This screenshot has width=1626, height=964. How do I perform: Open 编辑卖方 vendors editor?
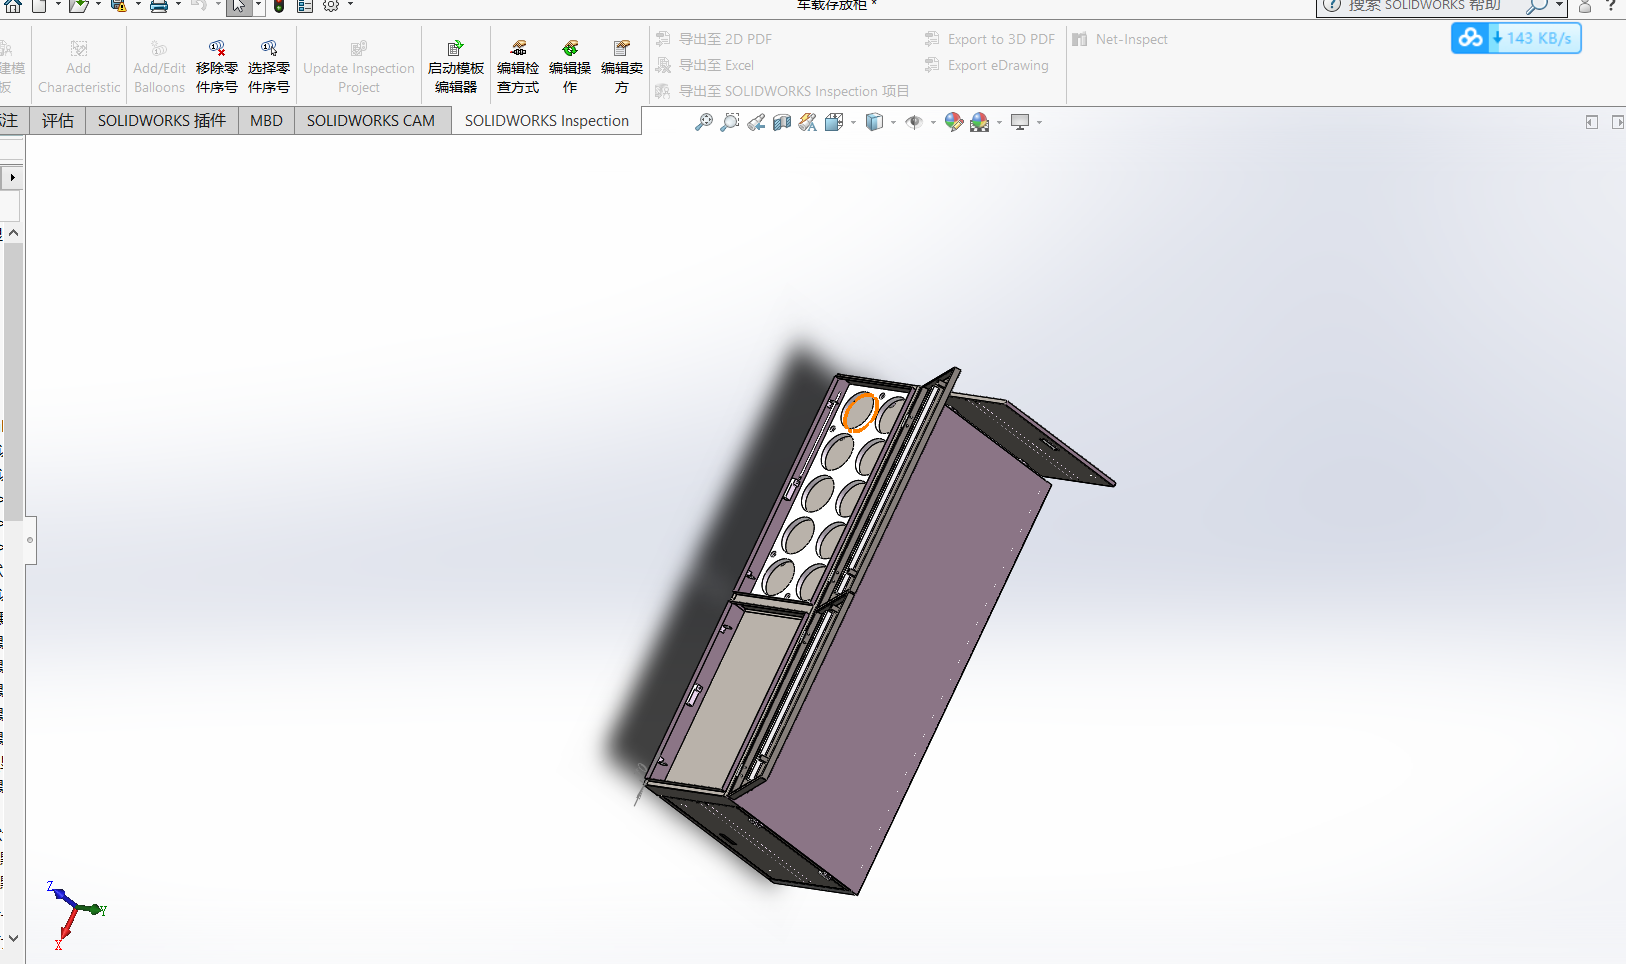click(622, 66)
